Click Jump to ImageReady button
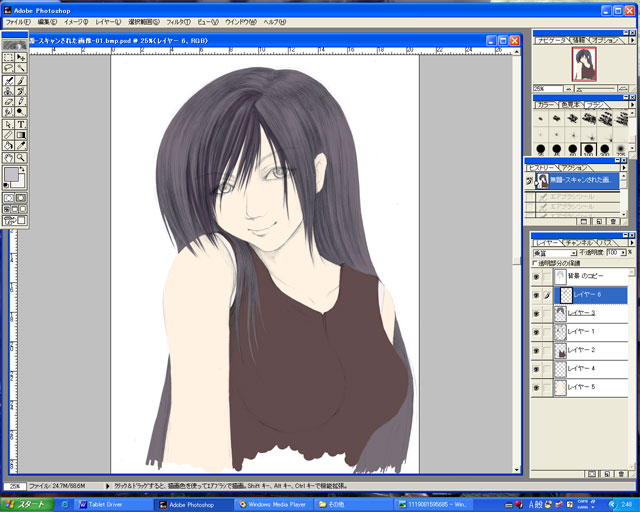The width and height of the screenshot is (640, 512). (15, 220)
